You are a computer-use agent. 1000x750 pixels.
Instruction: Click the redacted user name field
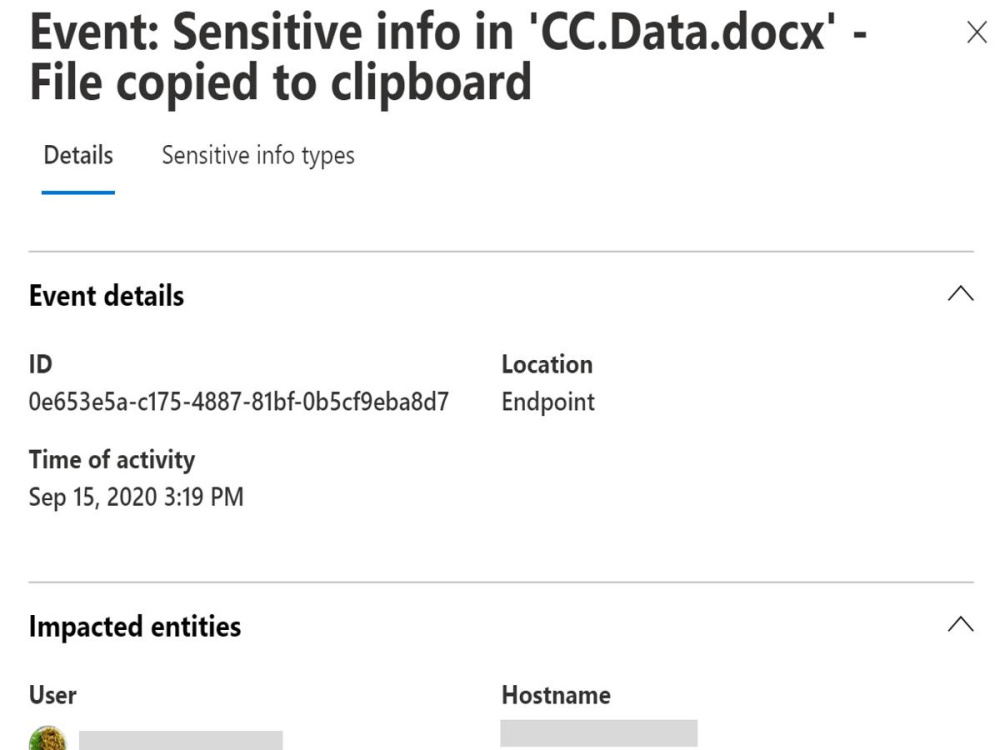click(x=180, y=740)
